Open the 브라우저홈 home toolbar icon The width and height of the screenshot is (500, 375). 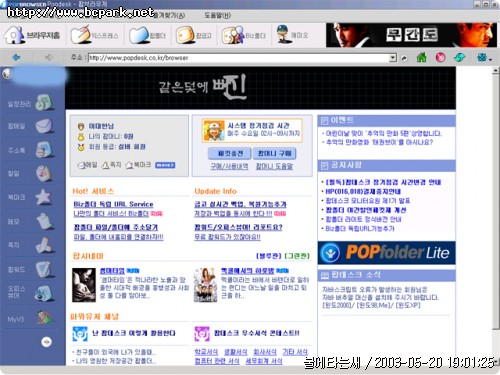pyautogui.click(x=32, y=35)
